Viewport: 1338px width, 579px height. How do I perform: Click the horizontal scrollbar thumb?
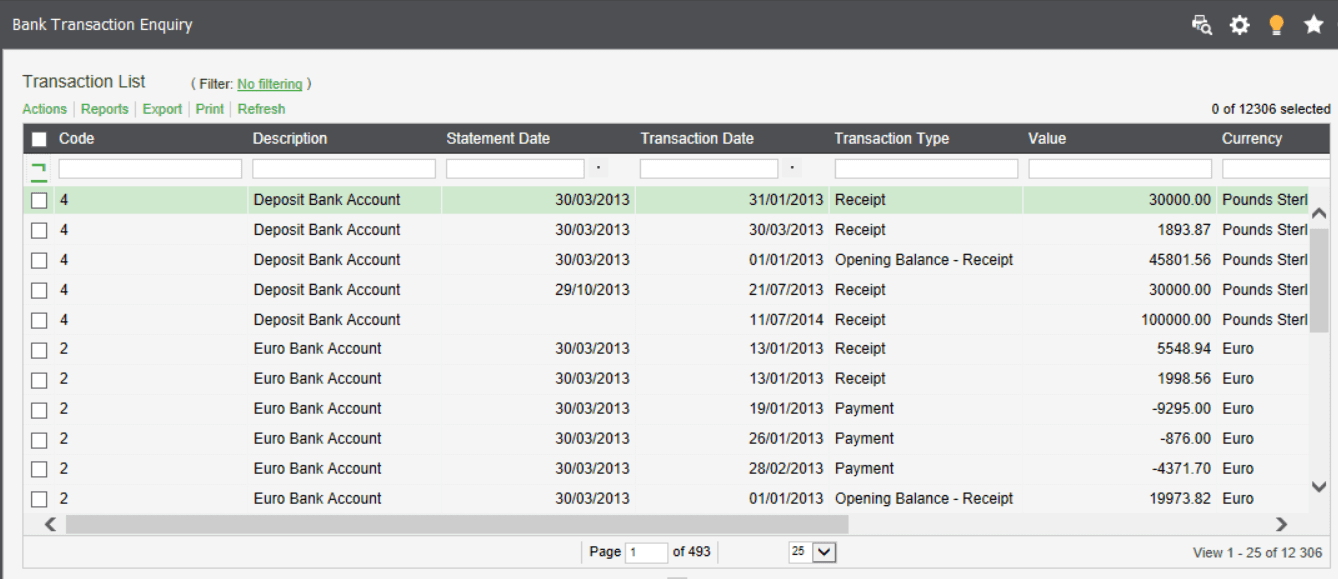(457, 524)
